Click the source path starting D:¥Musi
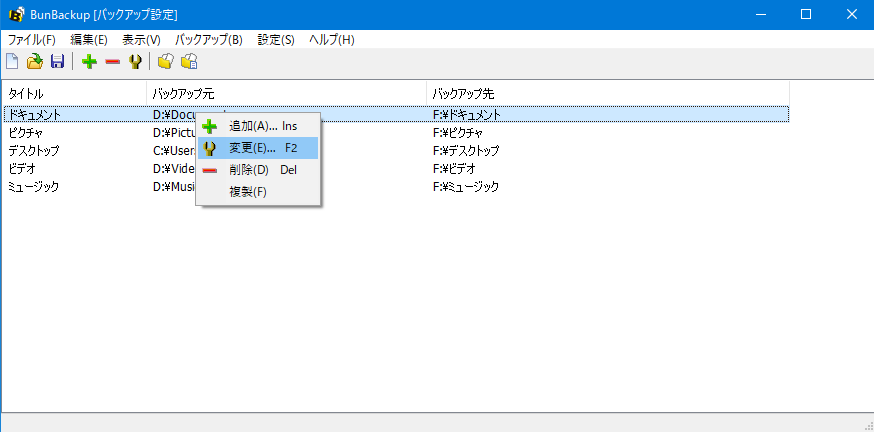This screenshot has width=874, height=432. [173, 187]
